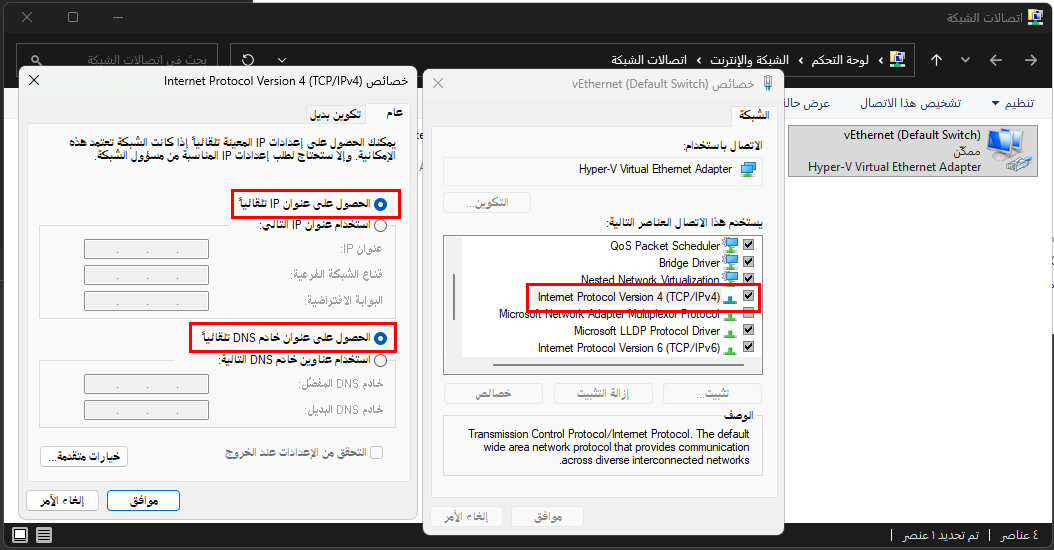Switch to large icons view in status bar
1054x550 pixels.
[x=19, y=535]
